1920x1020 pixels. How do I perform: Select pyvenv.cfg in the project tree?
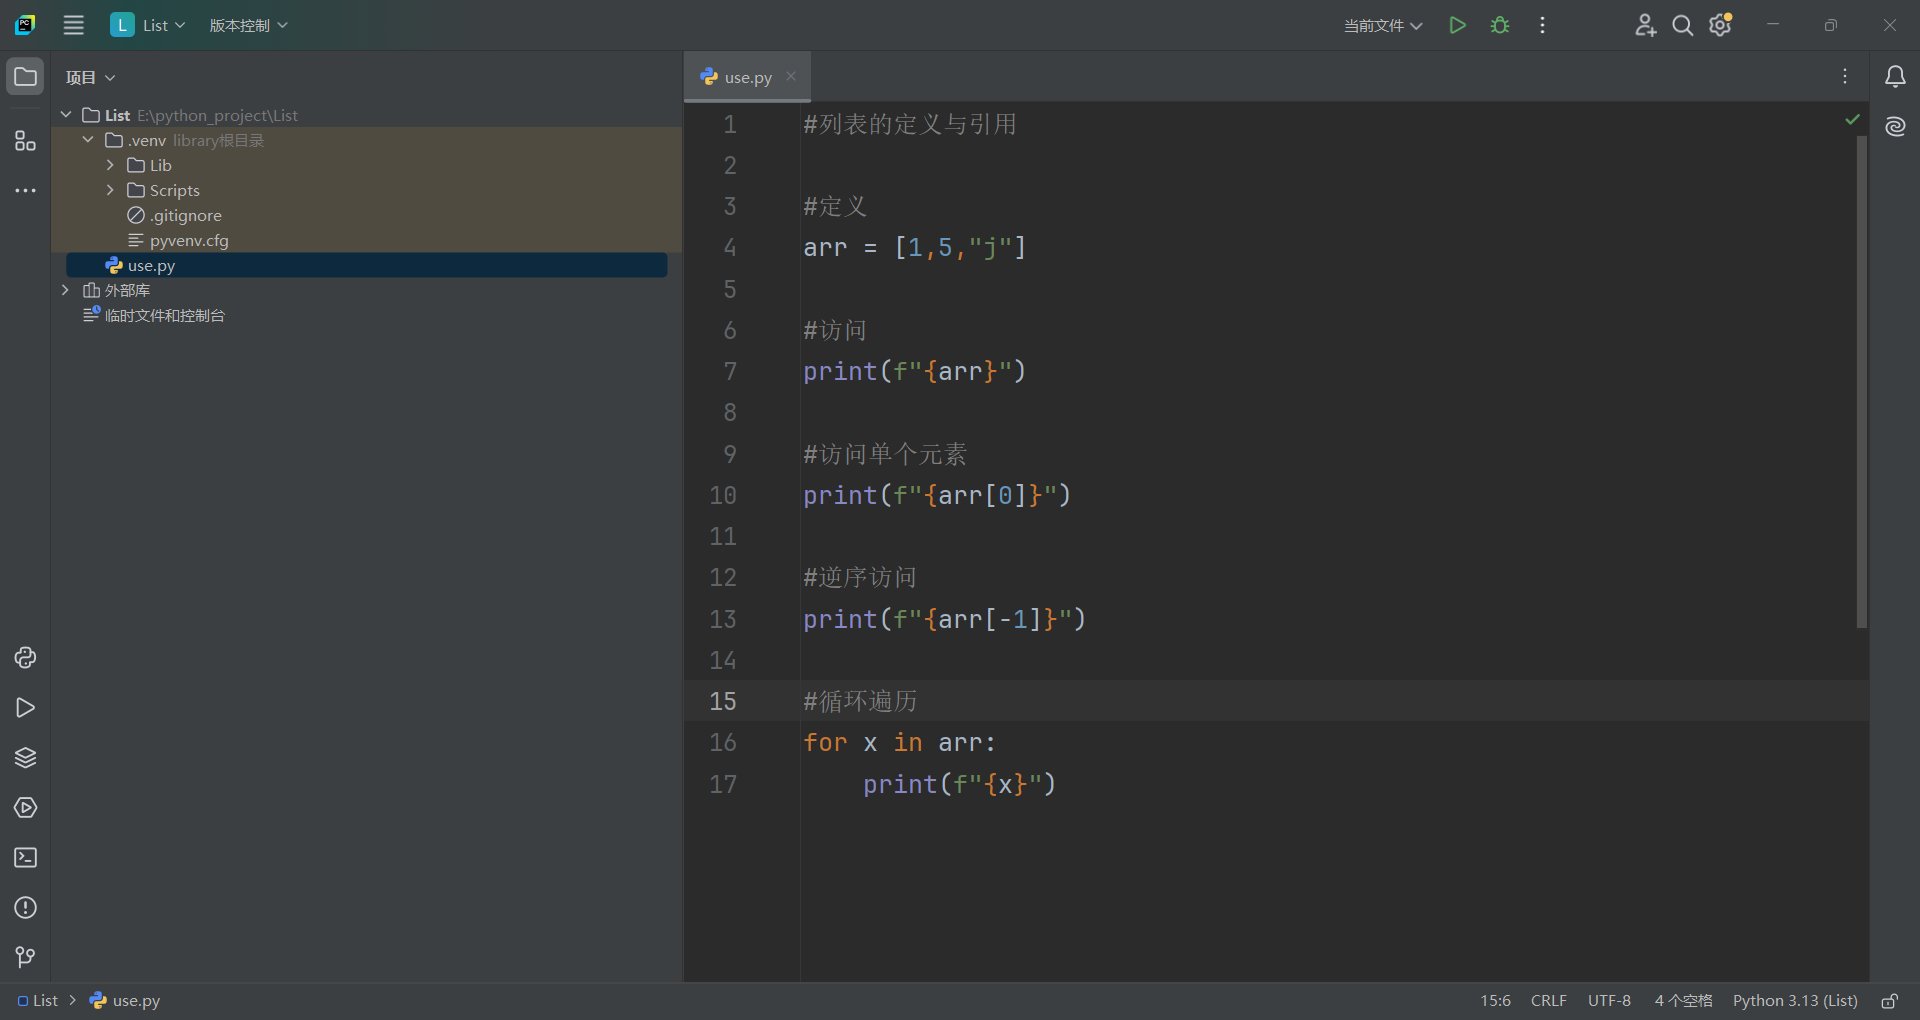(x=188, y=240)
